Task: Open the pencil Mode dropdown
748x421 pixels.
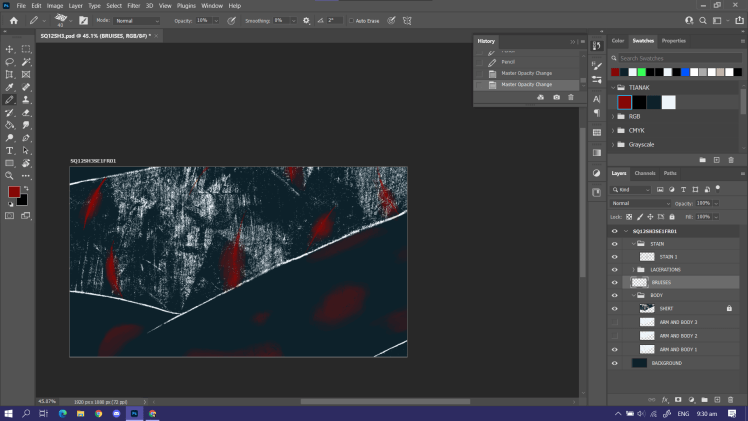Action: [137, 20]
